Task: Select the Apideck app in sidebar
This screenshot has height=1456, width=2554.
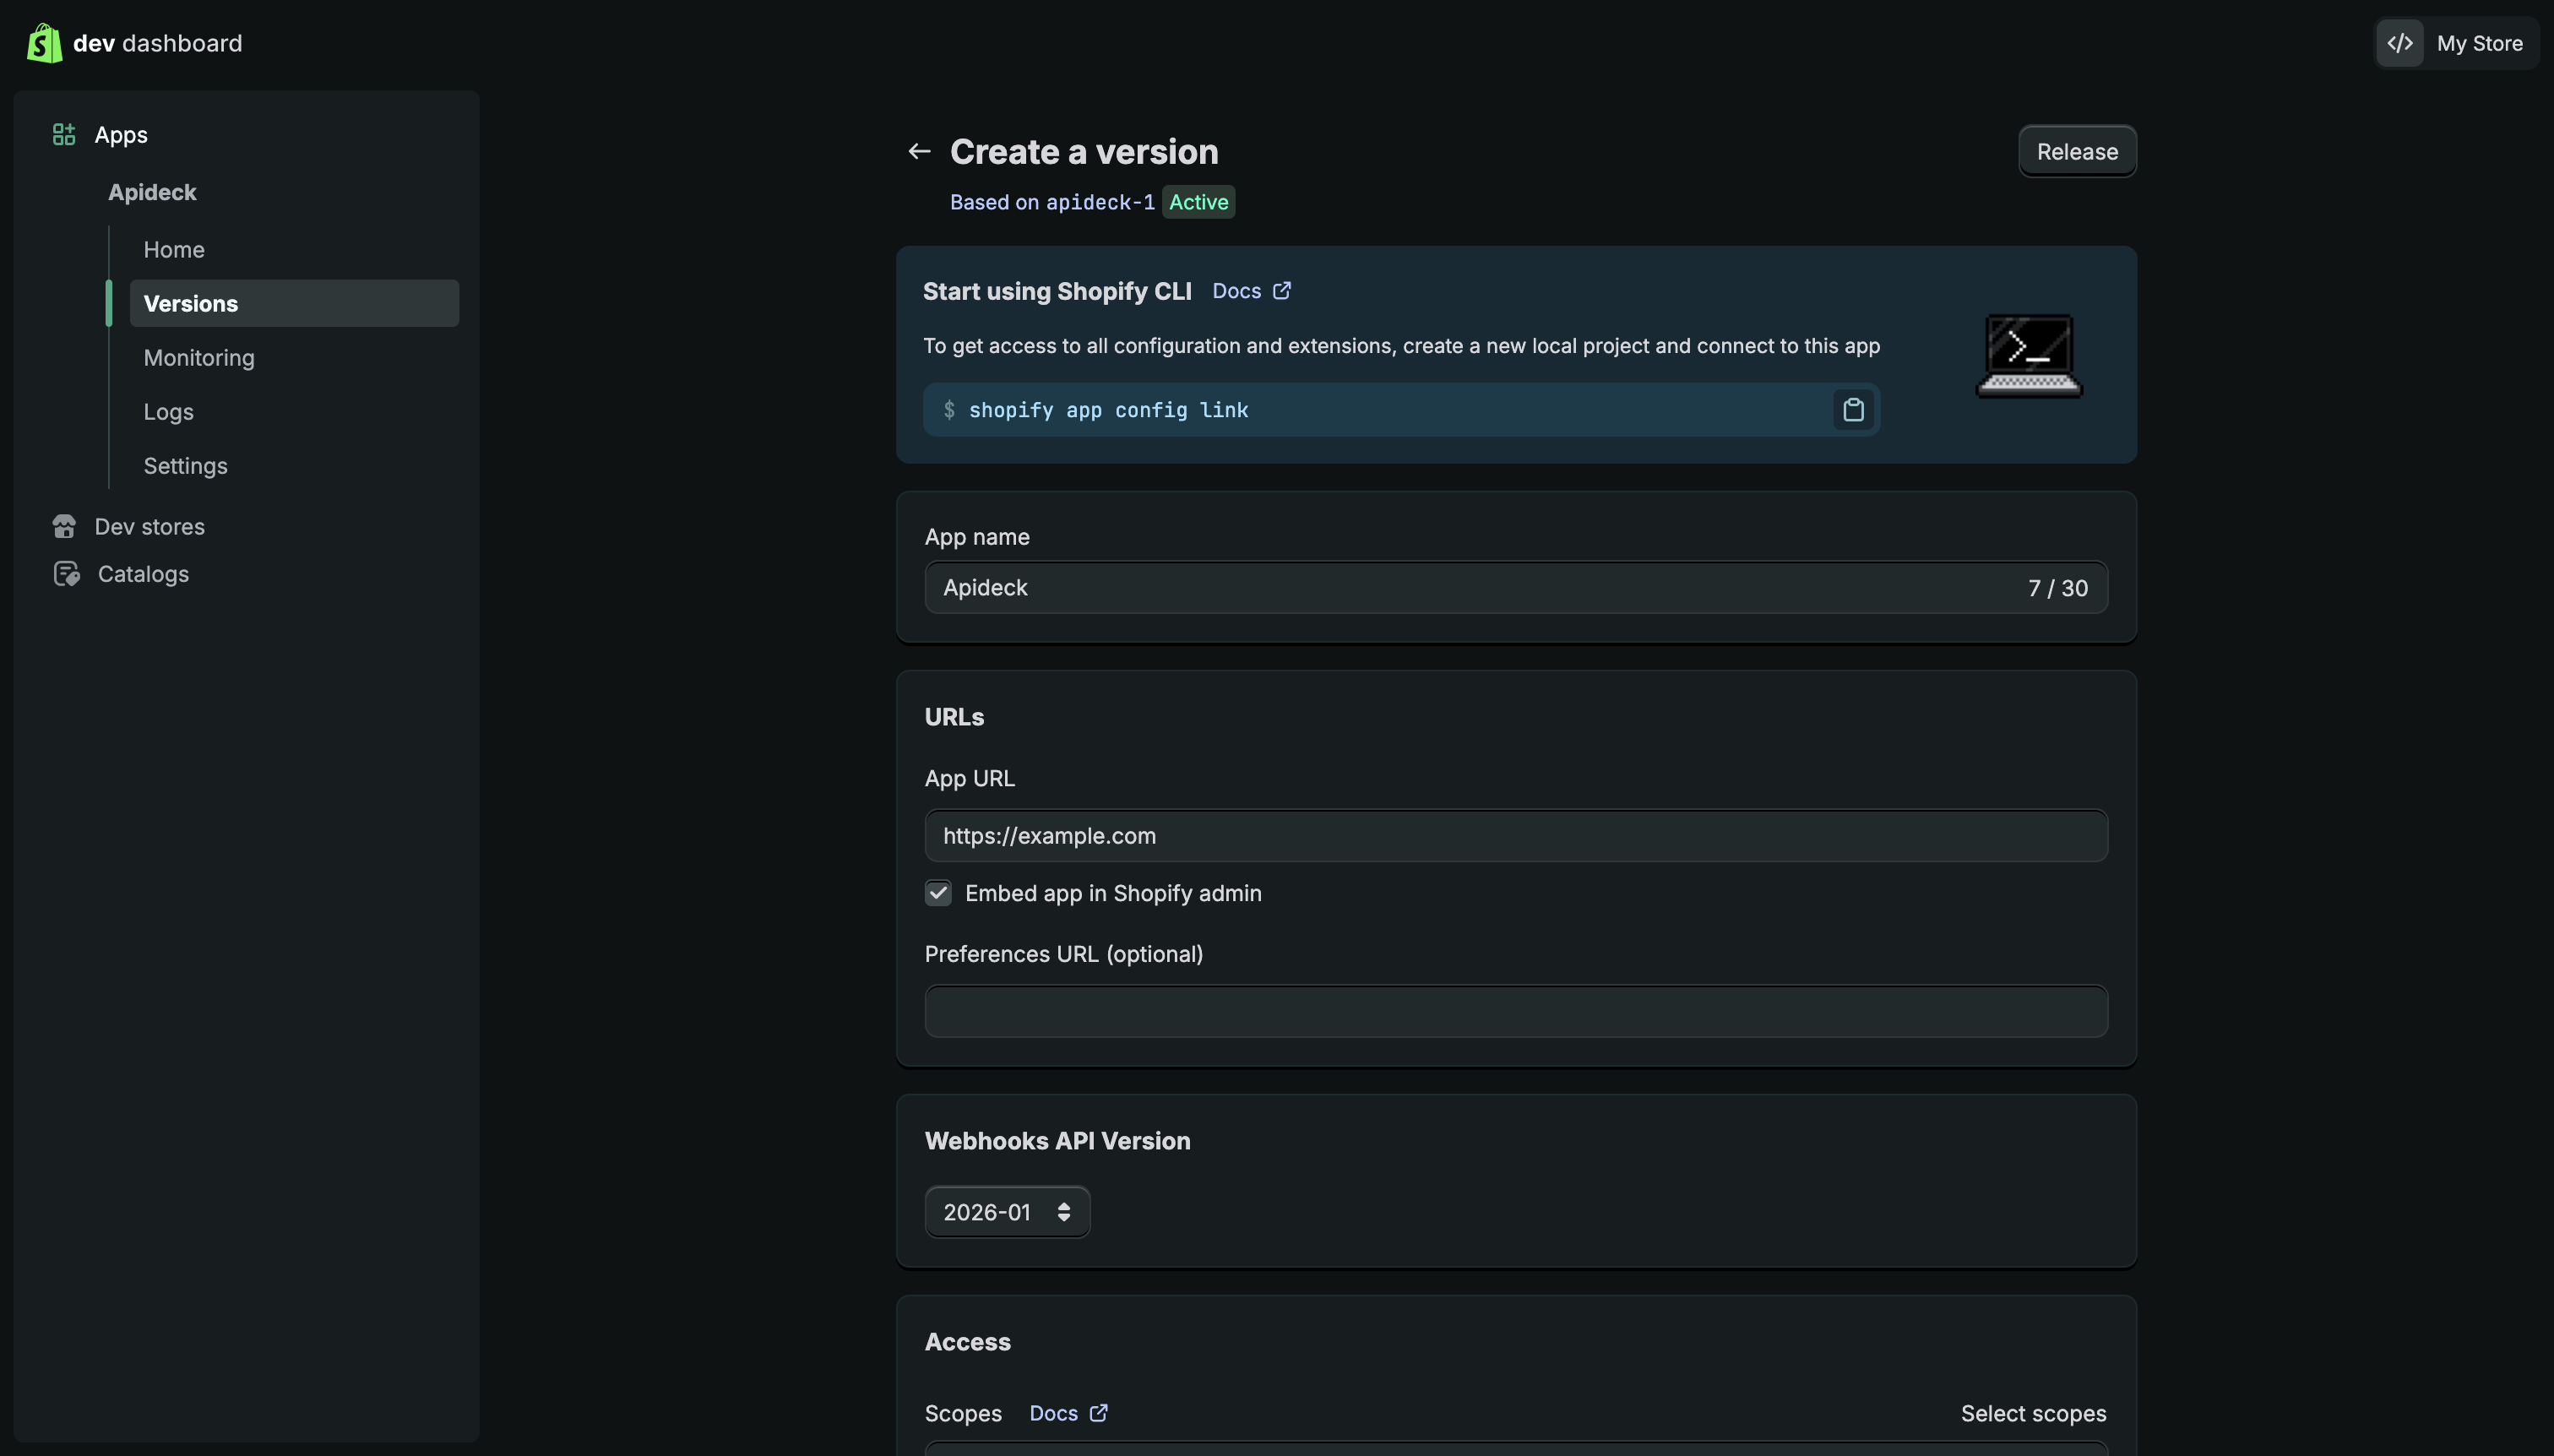Action: [x=152, y=192]
